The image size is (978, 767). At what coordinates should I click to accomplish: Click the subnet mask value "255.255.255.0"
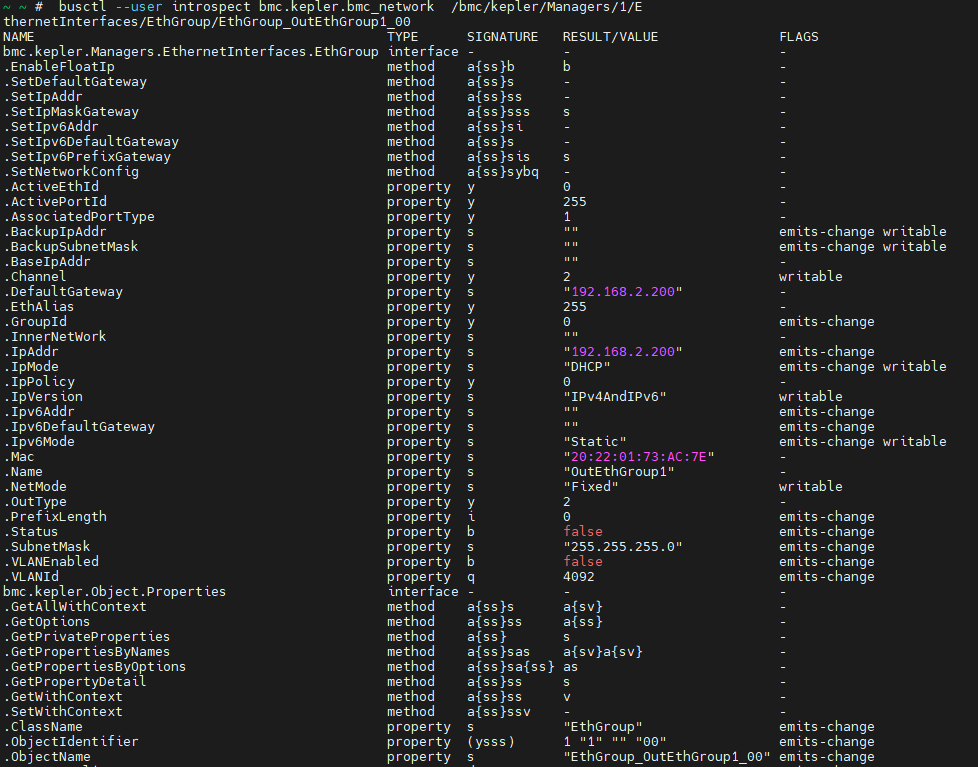(x=622, y=547)
